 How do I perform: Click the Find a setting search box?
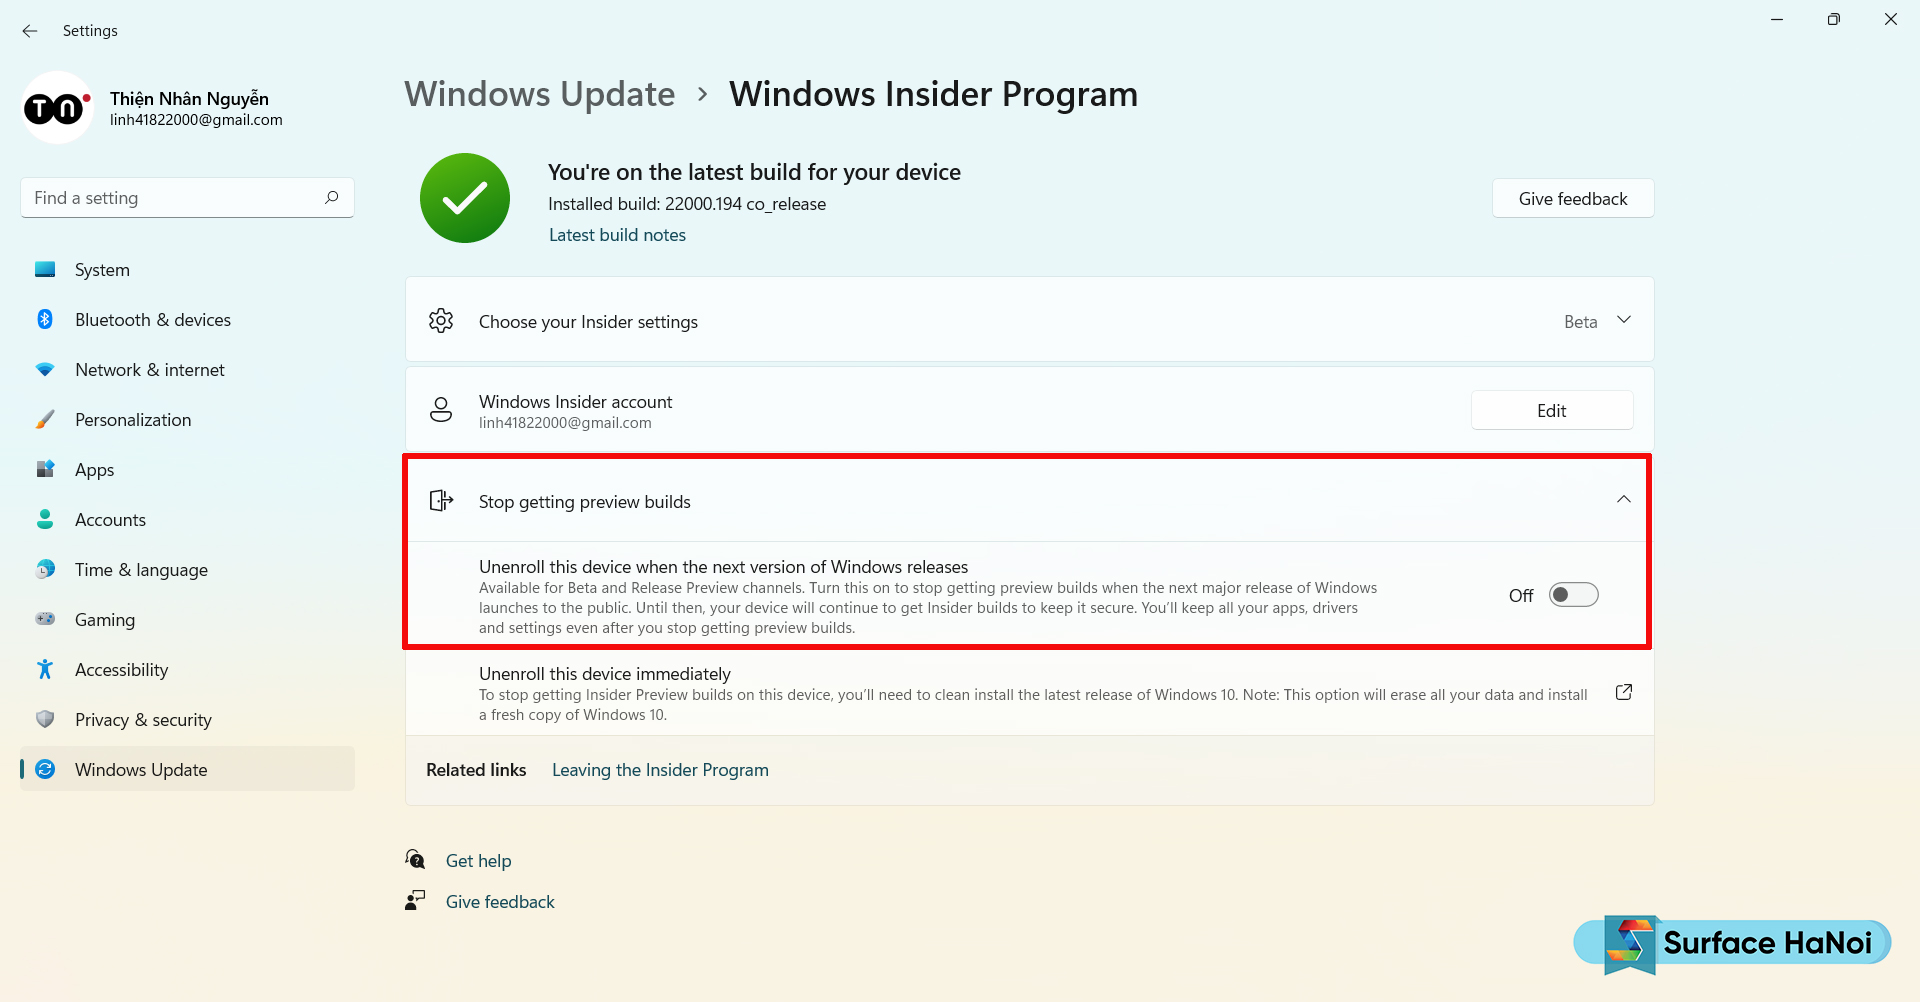point(188,198)
